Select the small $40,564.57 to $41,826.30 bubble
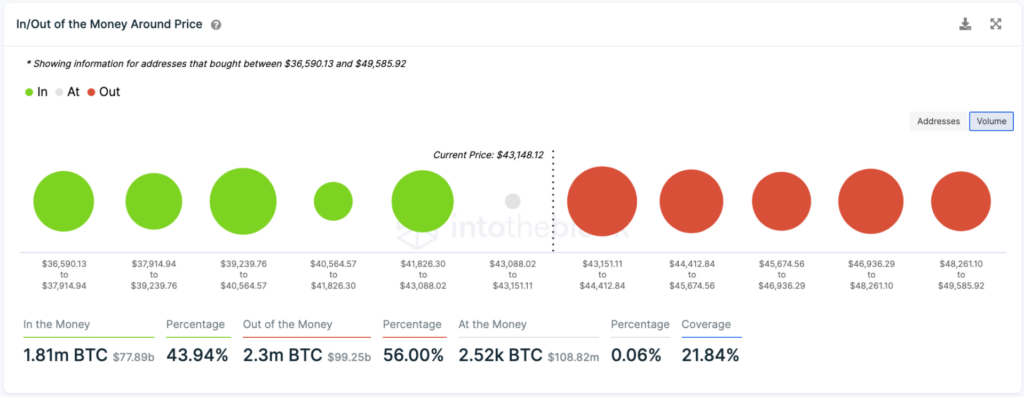Viewport: 1024px width, 397px height. pos(333,201)
